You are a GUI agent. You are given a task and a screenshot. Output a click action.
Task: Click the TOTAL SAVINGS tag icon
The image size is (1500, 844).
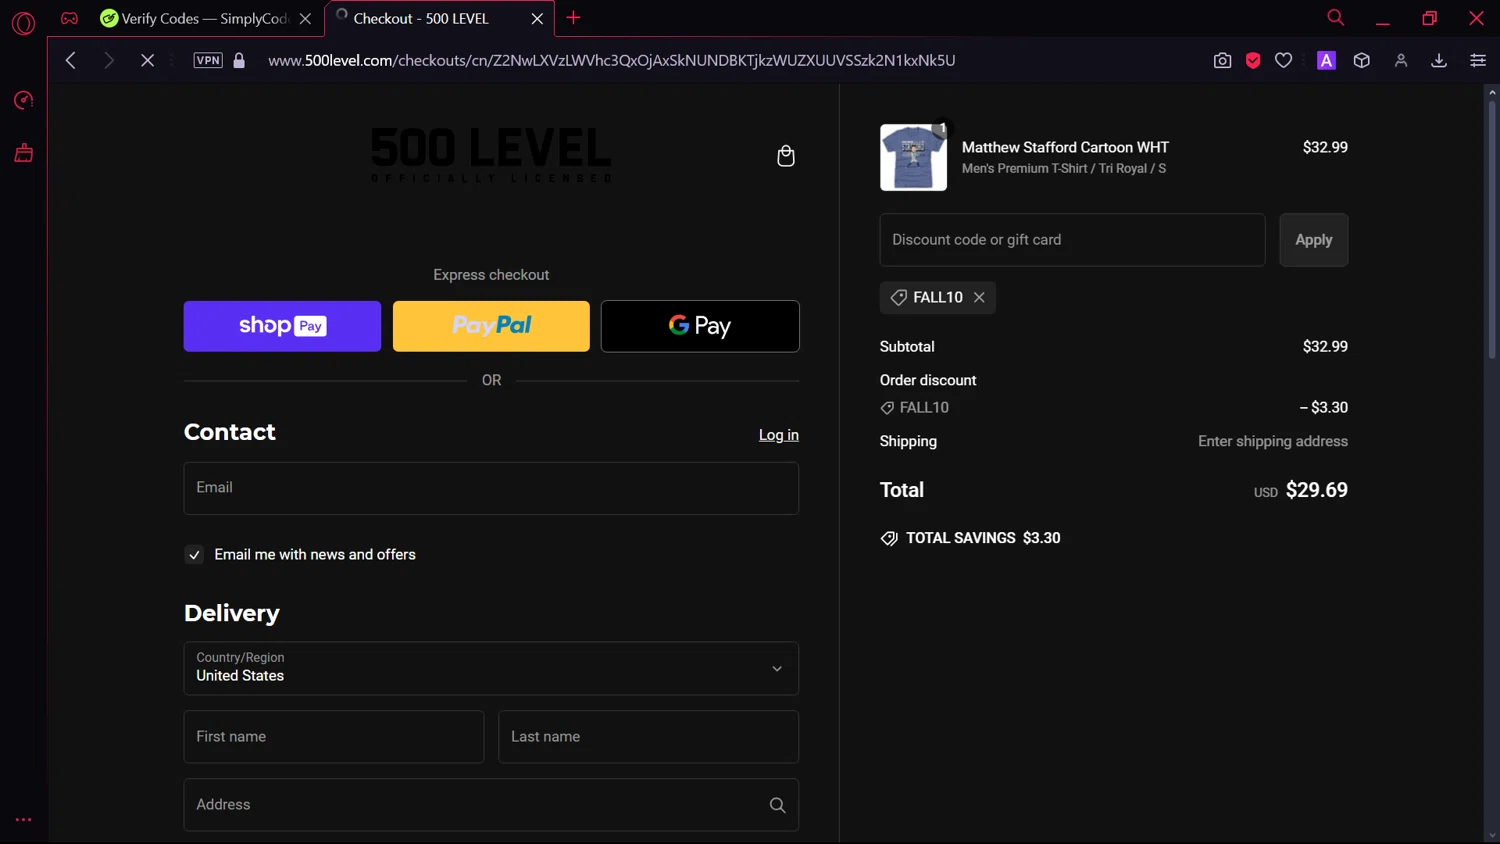(x=889, y=538)
